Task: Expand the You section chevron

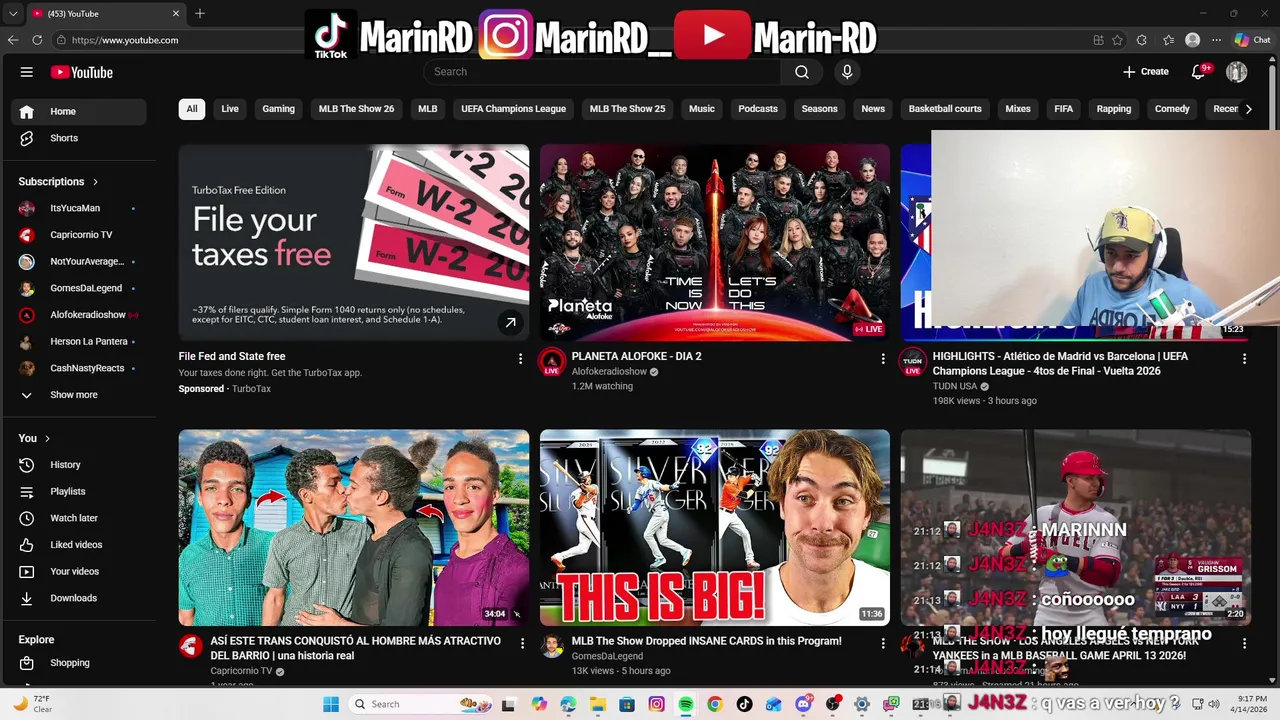Action: (47, 439)
